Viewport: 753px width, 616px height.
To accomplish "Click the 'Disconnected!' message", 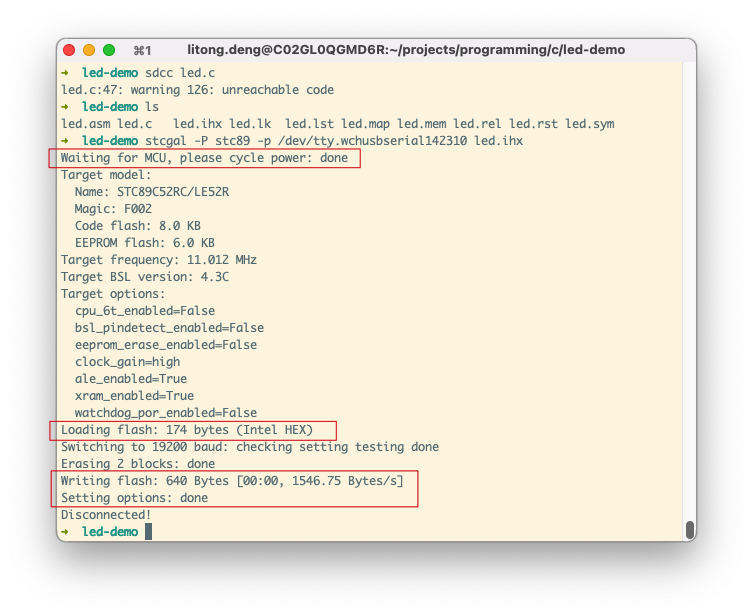I will [x=106, y=515].
